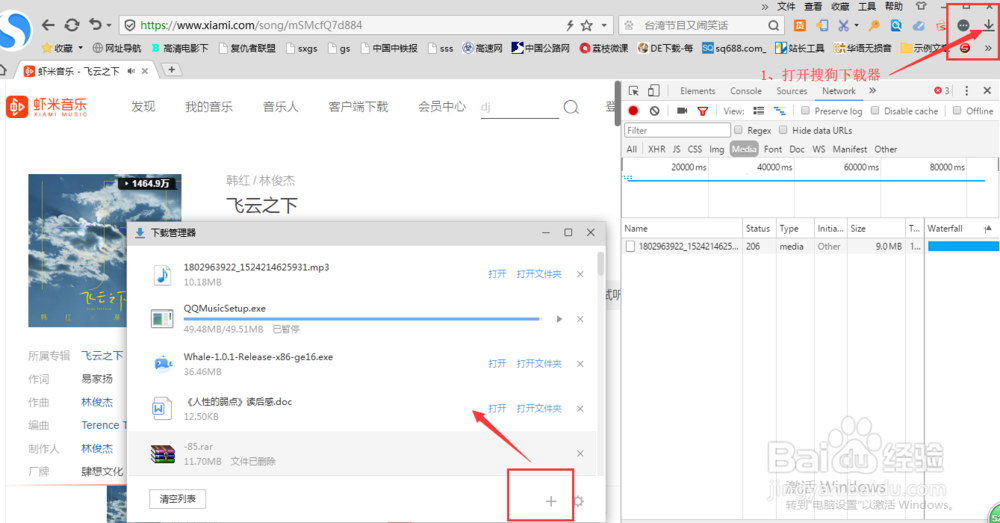Click the key password-manager icon
This screenshot has height=523, width=1000.
[874, 26]
